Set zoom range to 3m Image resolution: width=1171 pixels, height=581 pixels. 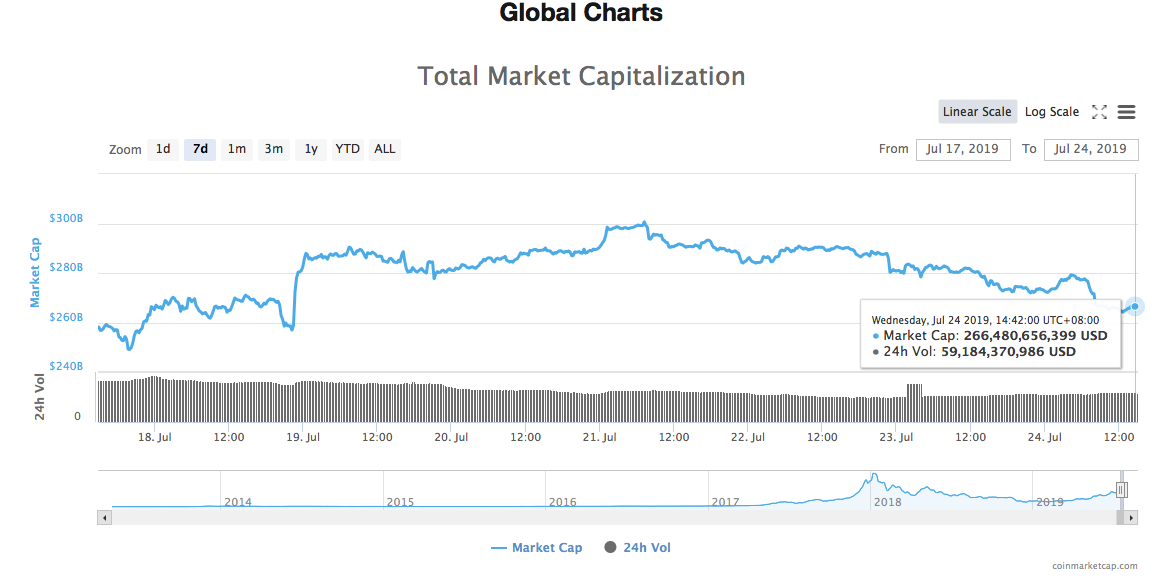pyautogui.click(x=274, y=150)
